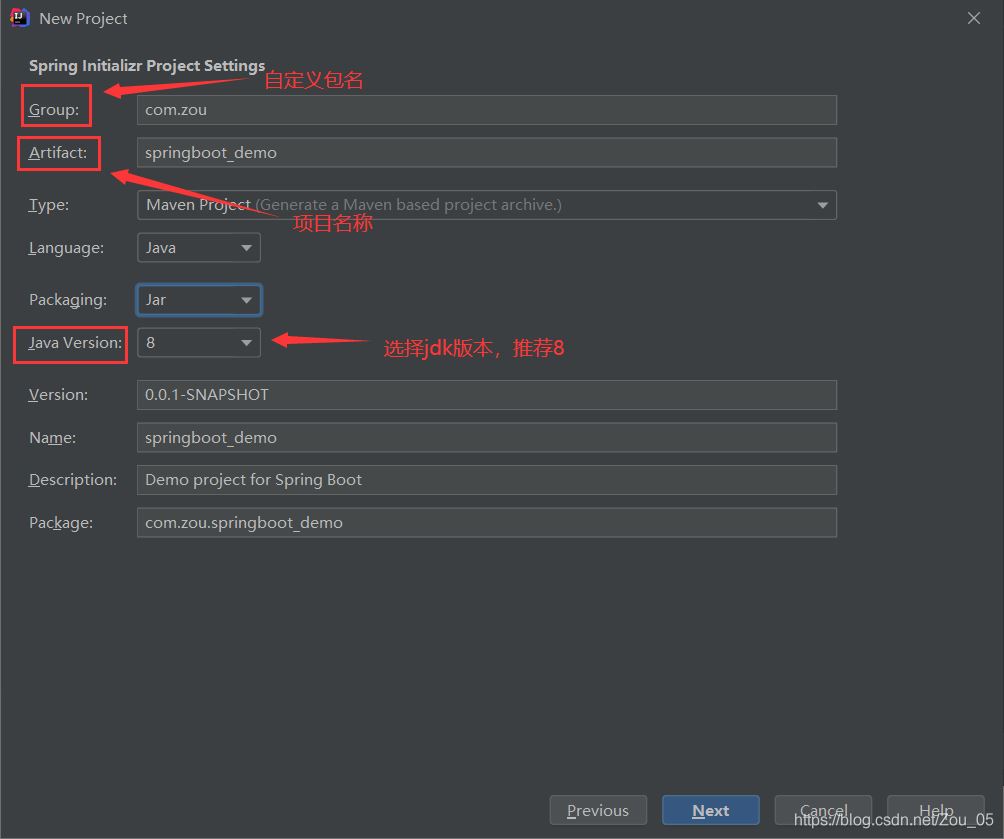Click the IntelliJ IDEA logo icon

[x=18, y=18]
